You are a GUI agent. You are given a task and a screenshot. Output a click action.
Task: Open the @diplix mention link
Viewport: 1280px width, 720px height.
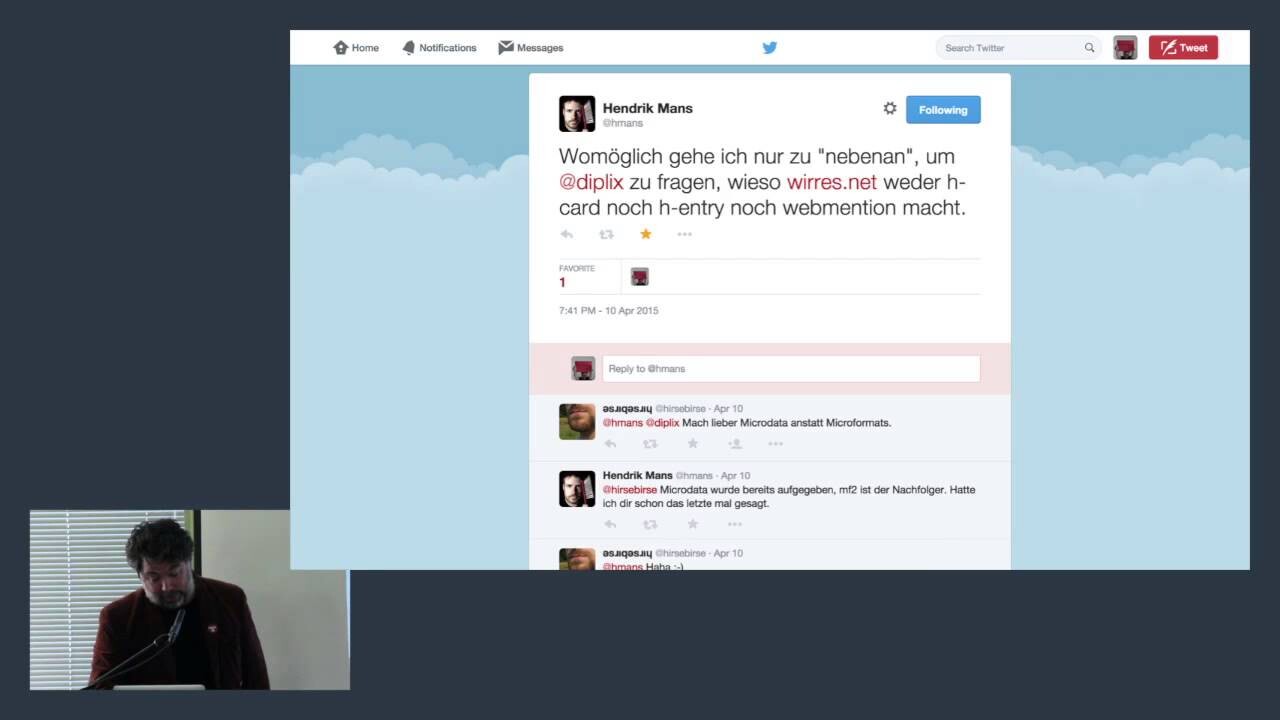coord(591,182)
